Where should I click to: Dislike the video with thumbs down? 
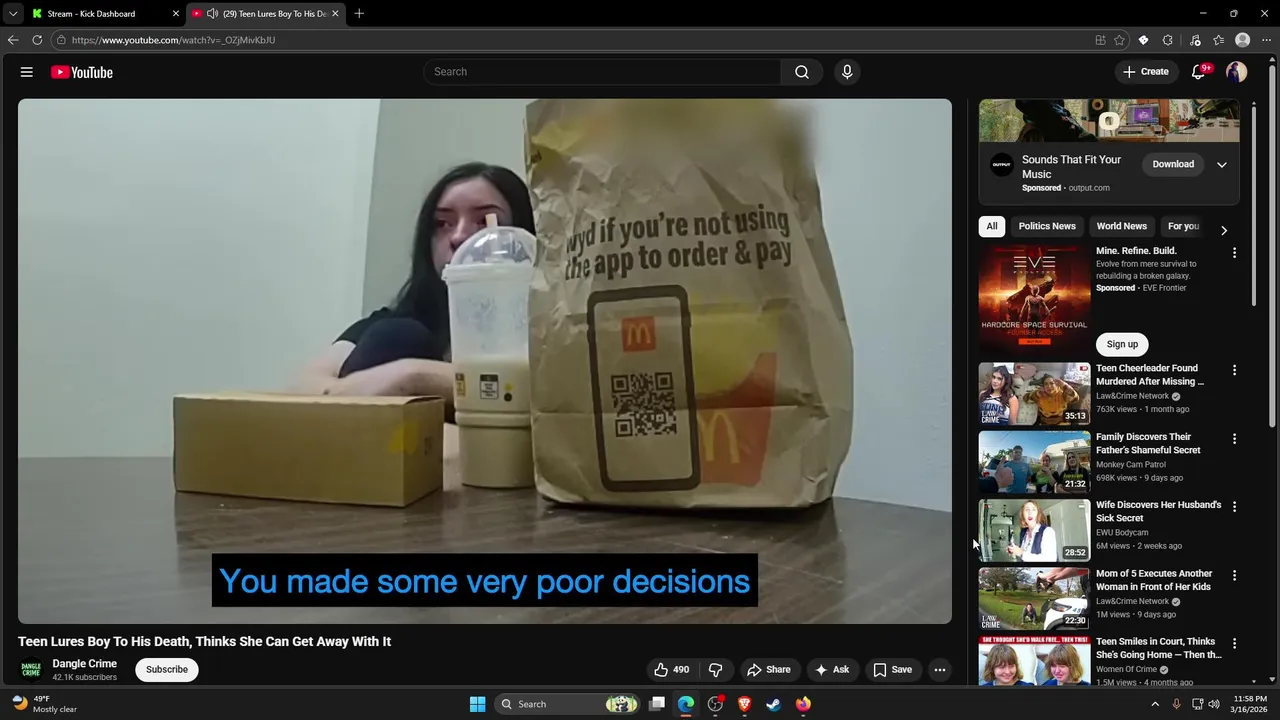[x=716, y=670]
